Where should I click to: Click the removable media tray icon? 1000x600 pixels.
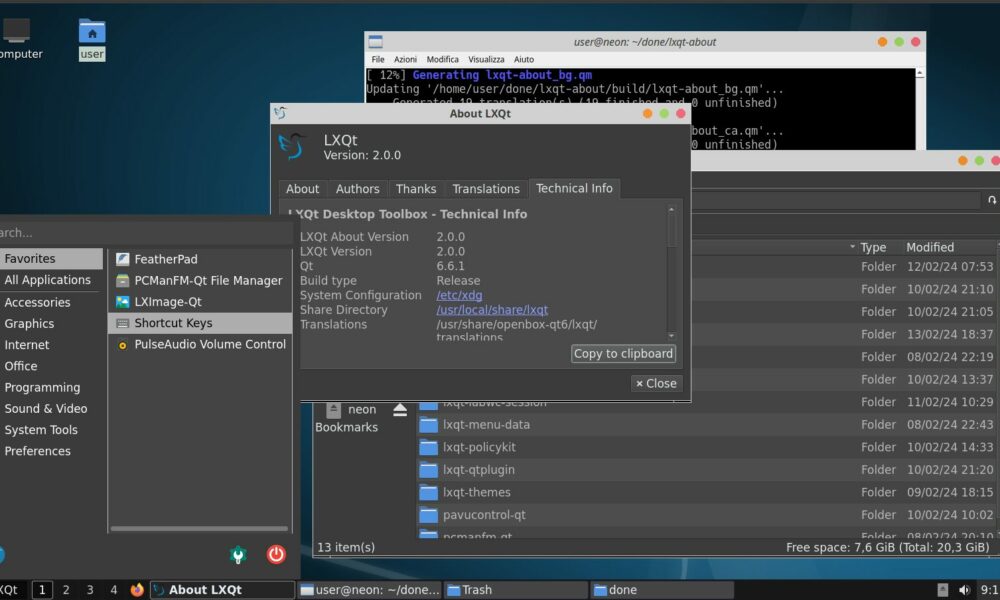[943, 590]
